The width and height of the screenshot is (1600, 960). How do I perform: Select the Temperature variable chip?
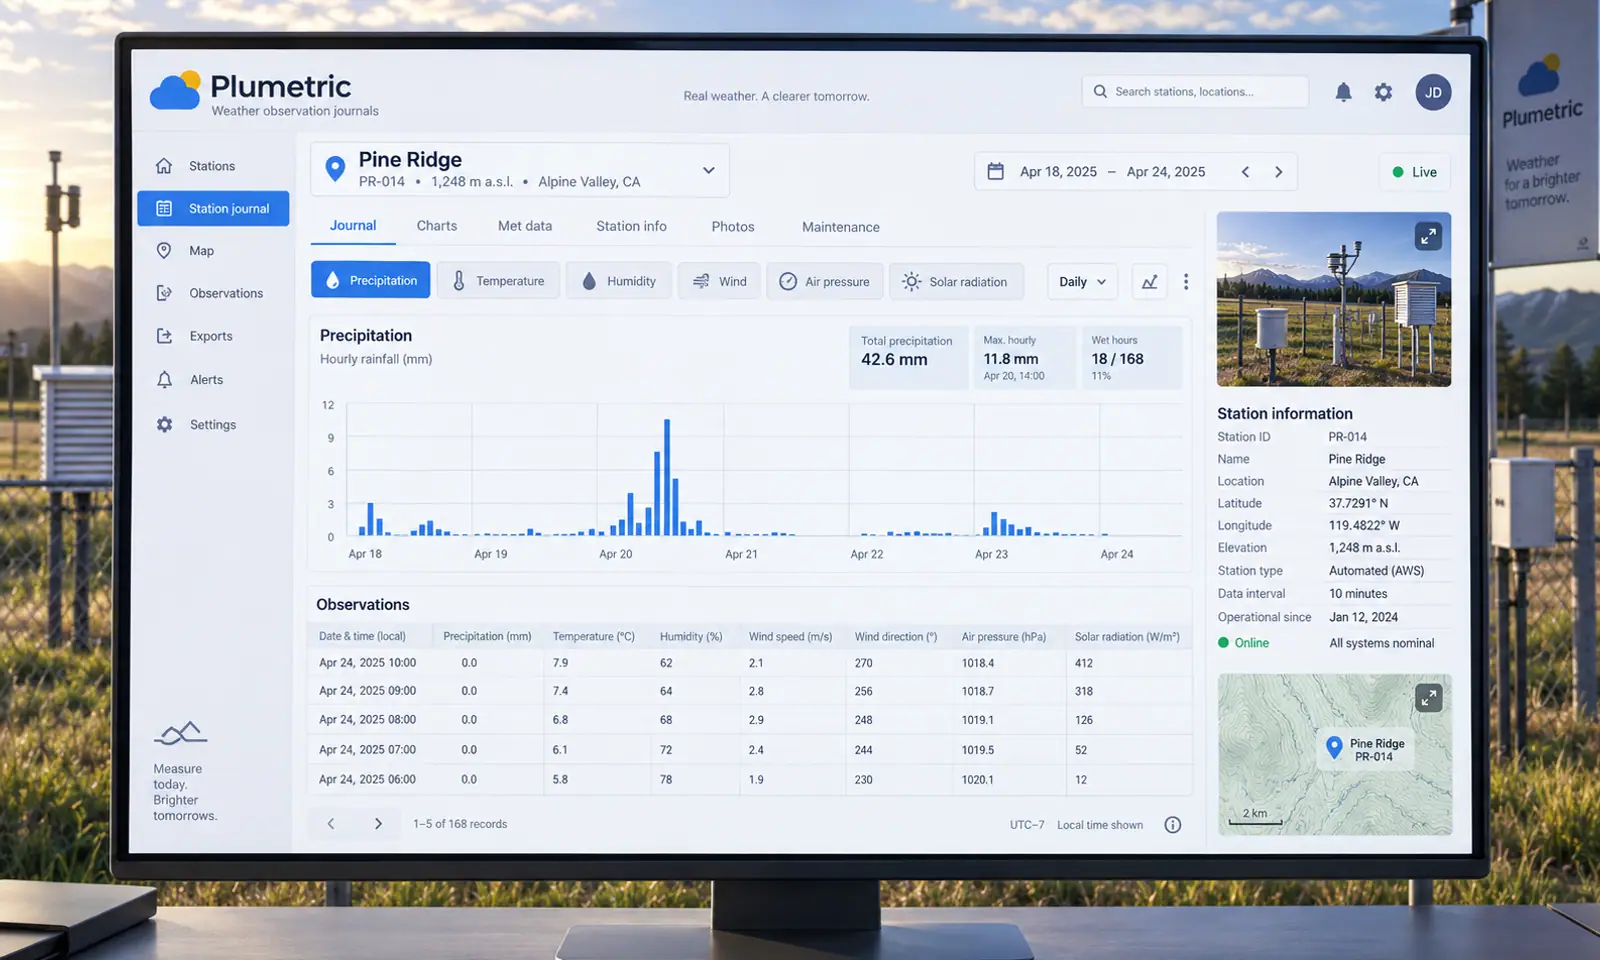click(498, 281)
